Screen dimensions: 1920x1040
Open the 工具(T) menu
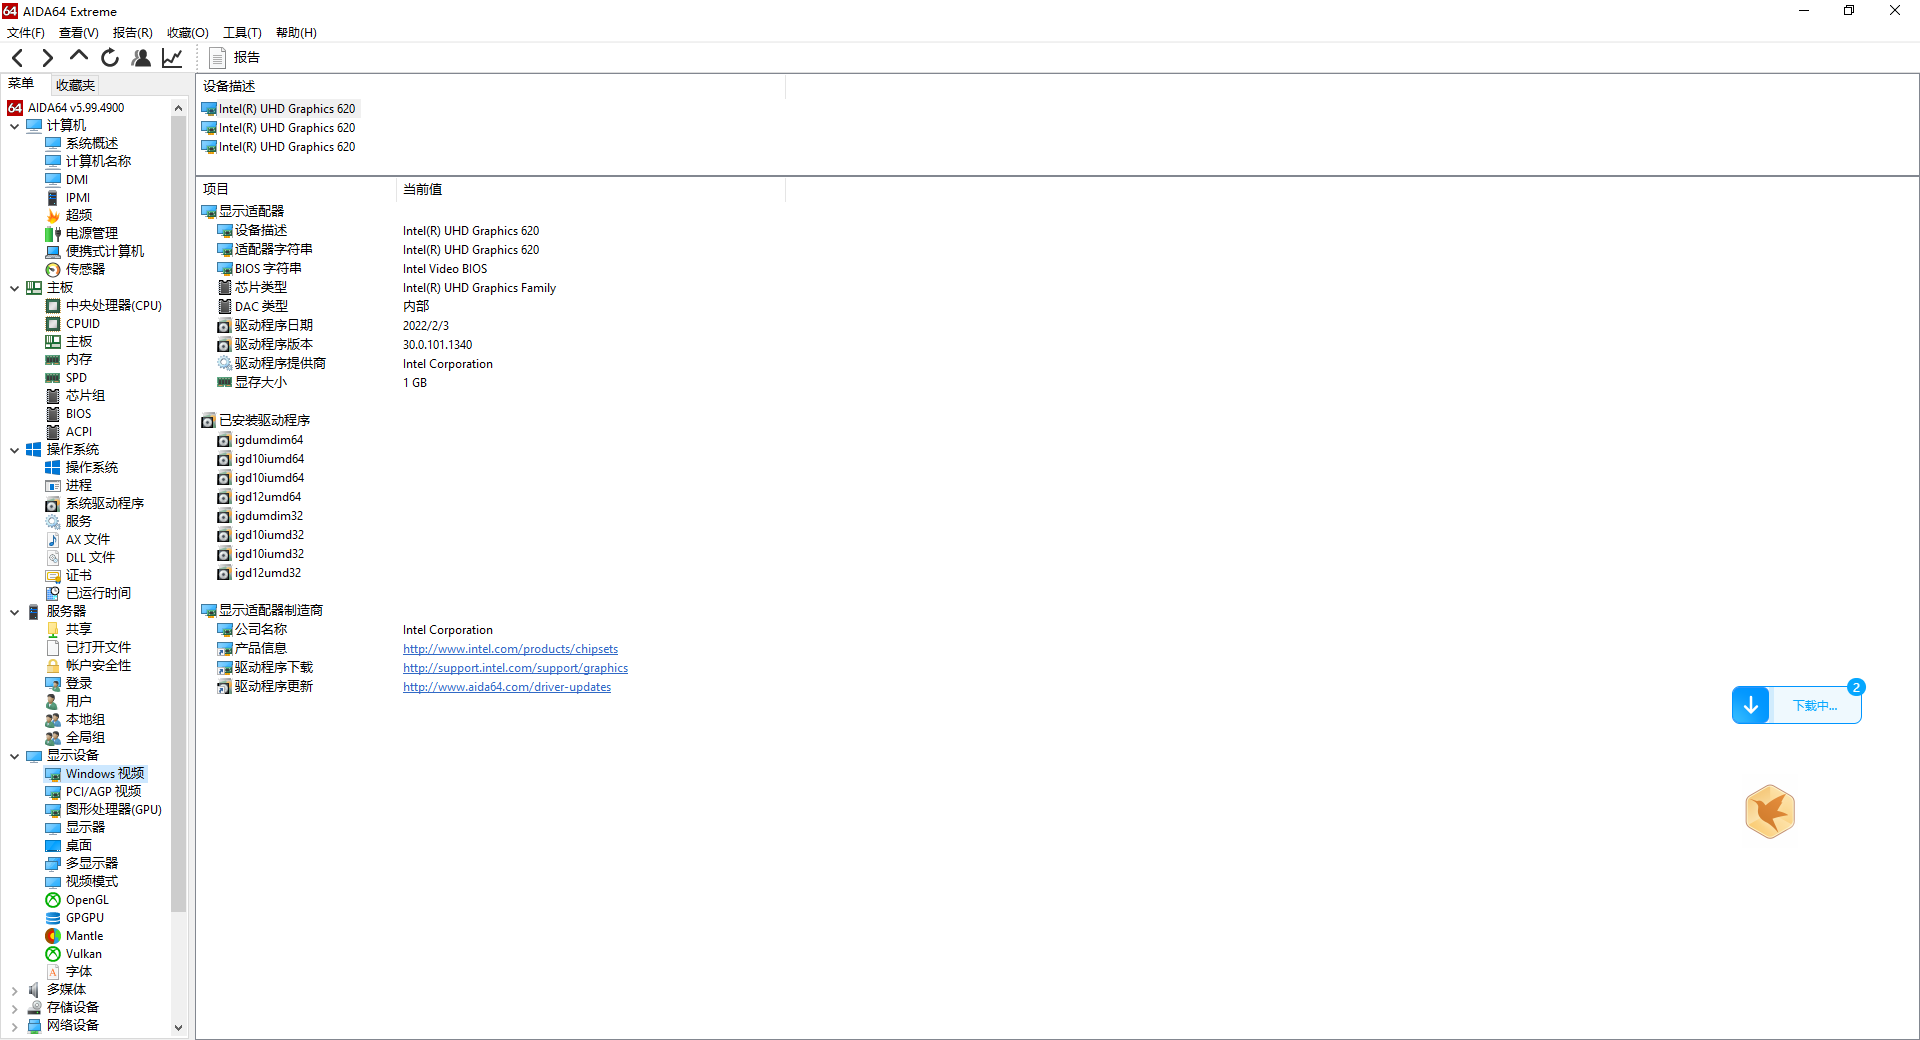coord(242,32)
